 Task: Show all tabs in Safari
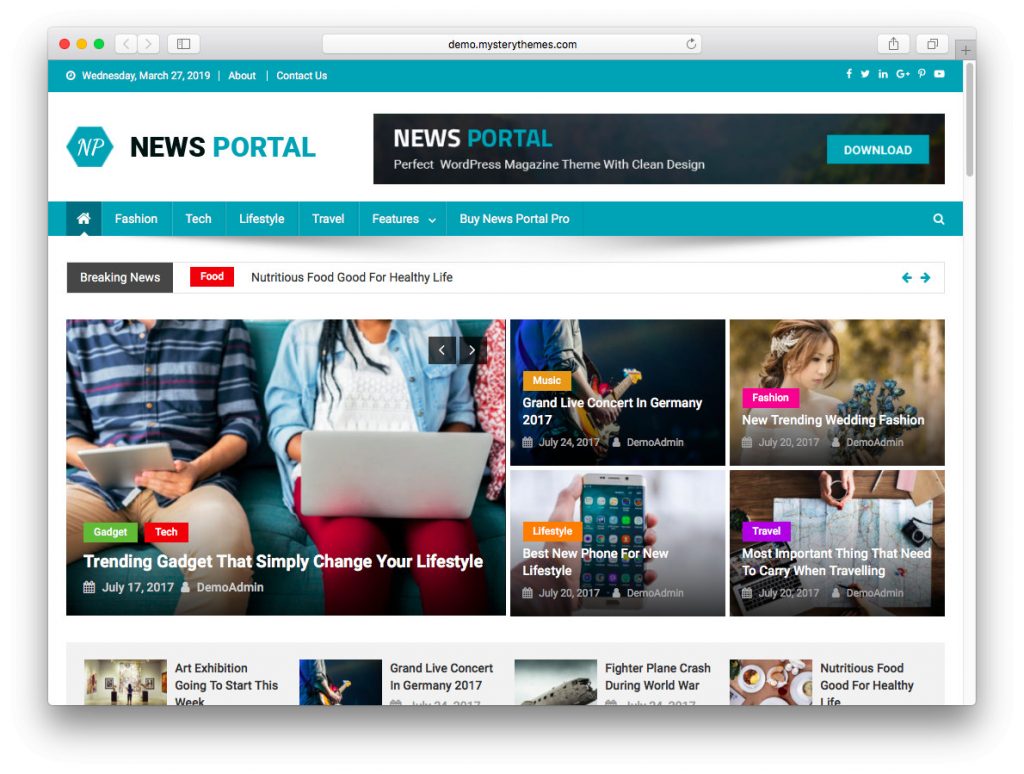pos(933,44)
